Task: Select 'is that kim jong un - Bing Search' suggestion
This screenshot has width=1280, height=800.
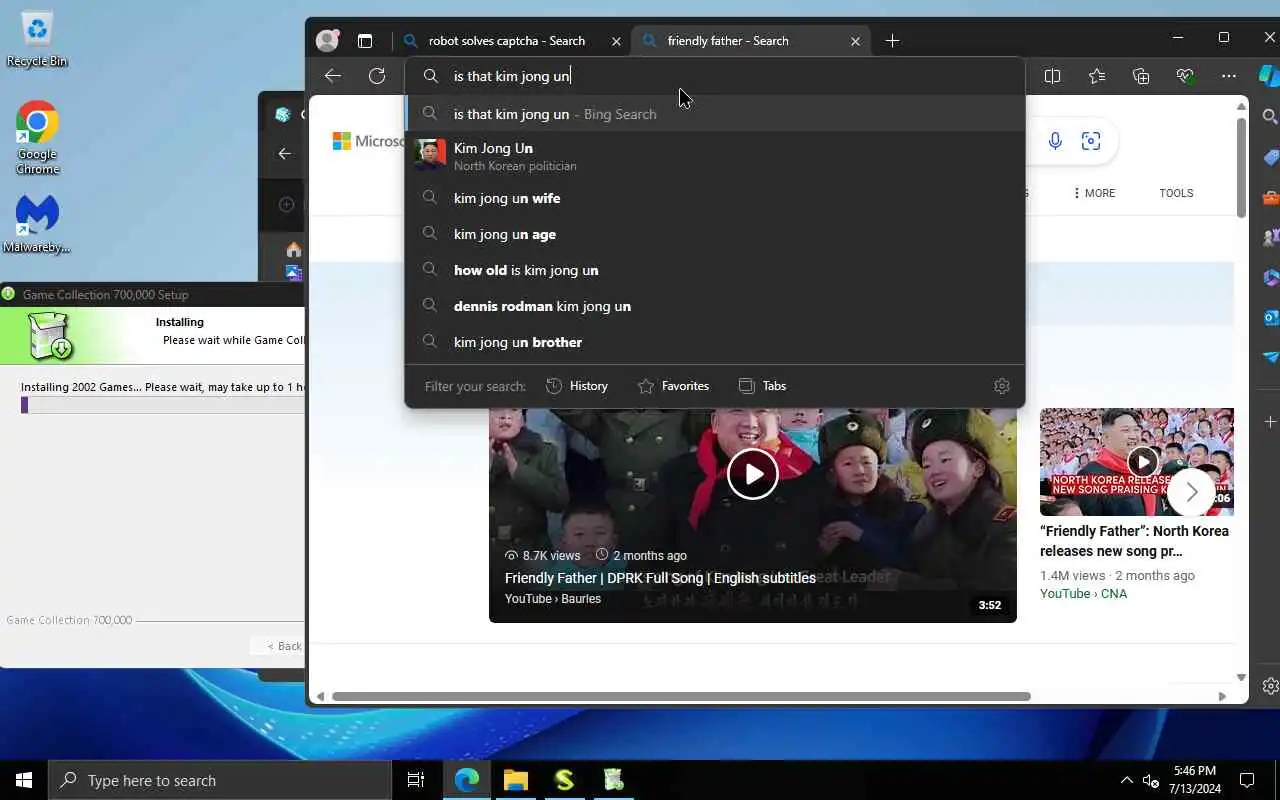Action: coord(715,114)
